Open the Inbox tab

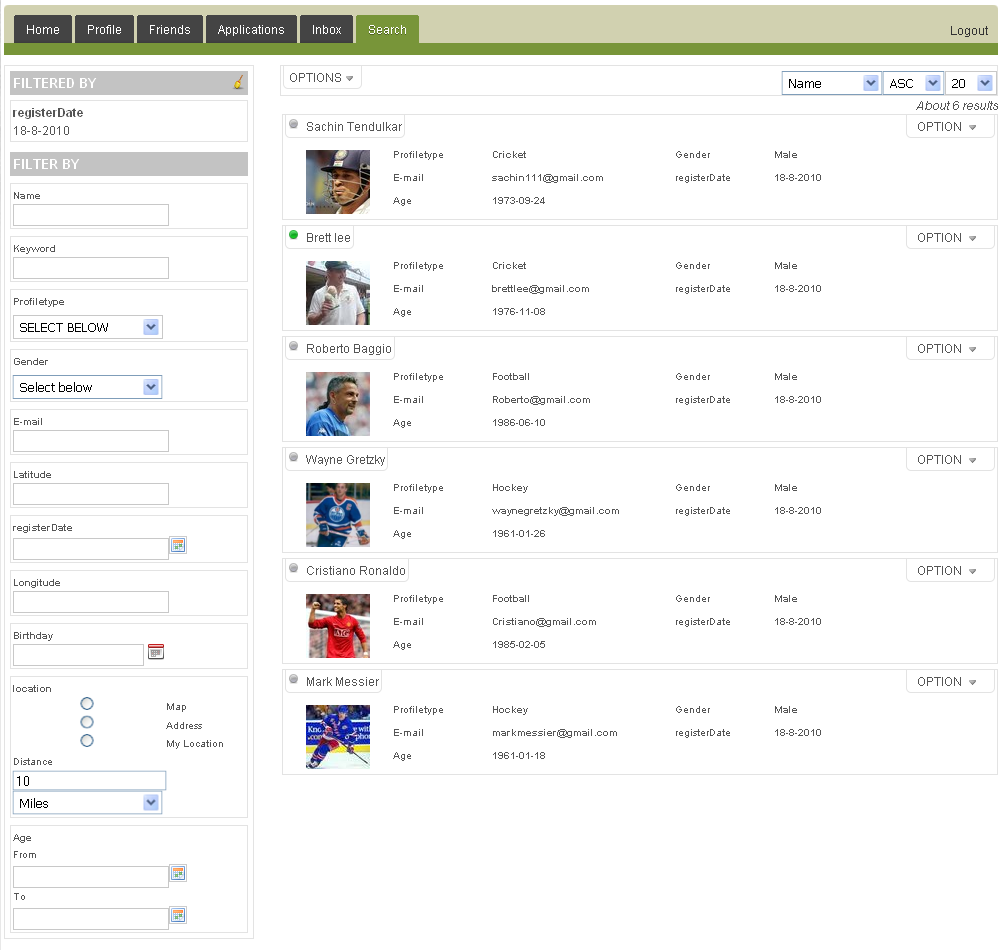tap(326, 29)
